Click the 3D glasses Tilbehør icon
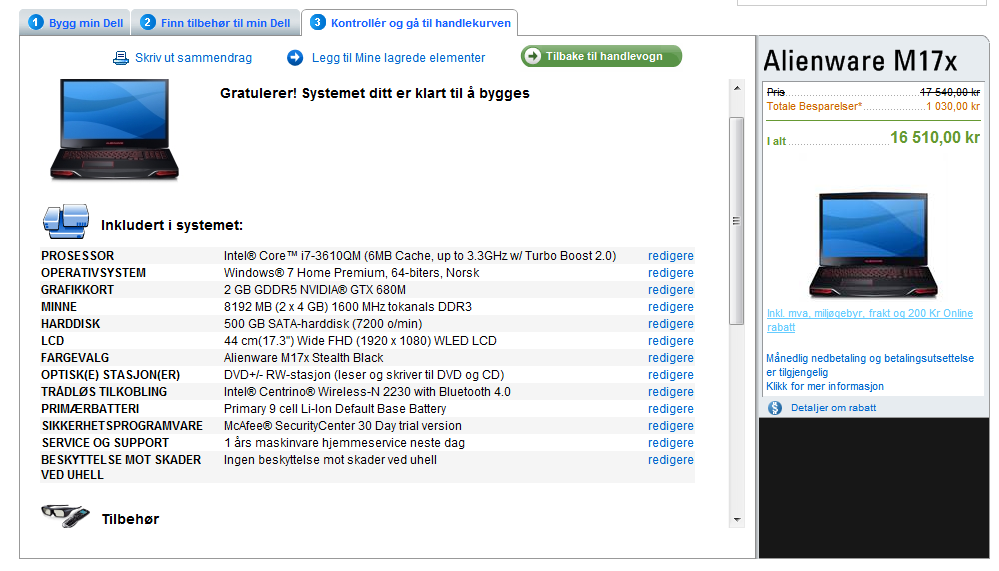Screen dimensions: 999x571 coord(65,516)
